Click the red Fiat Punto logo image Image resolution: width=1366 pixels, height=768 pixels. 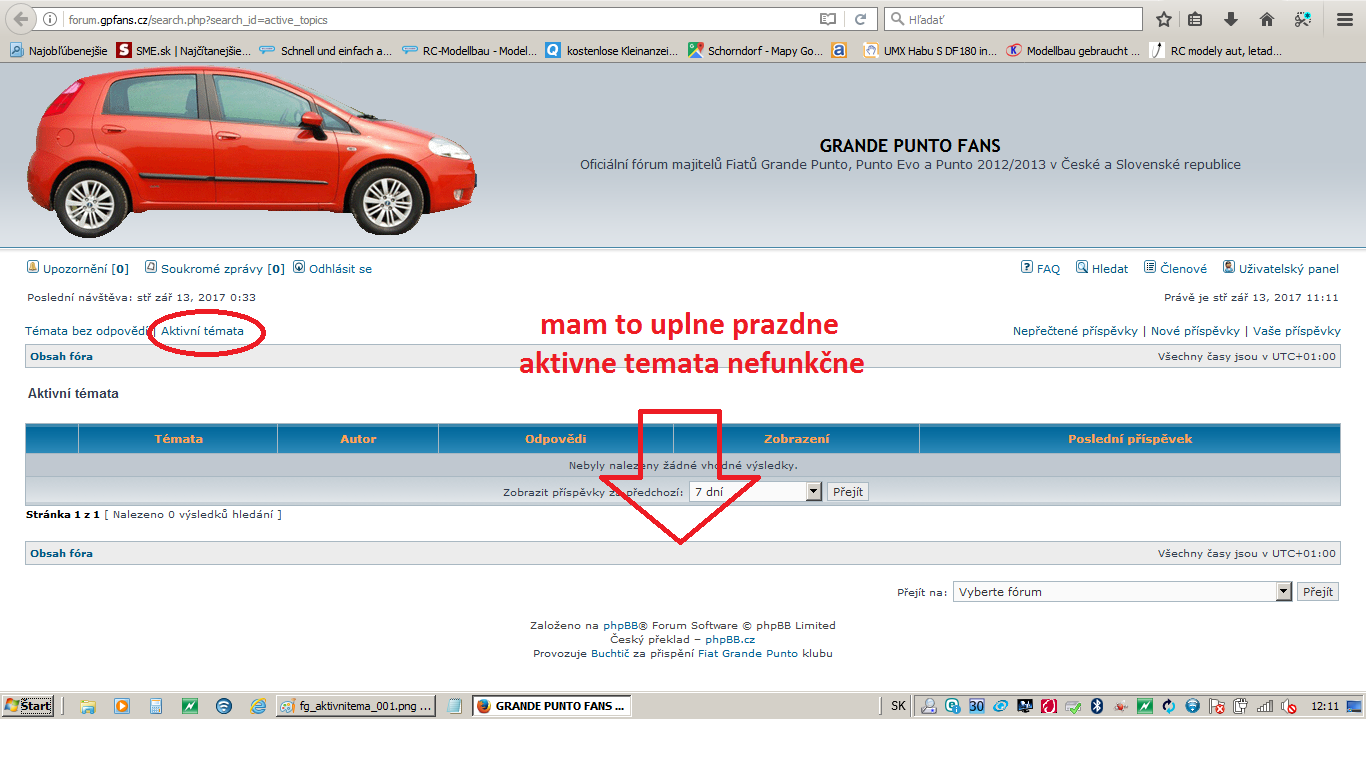point(252,151)
